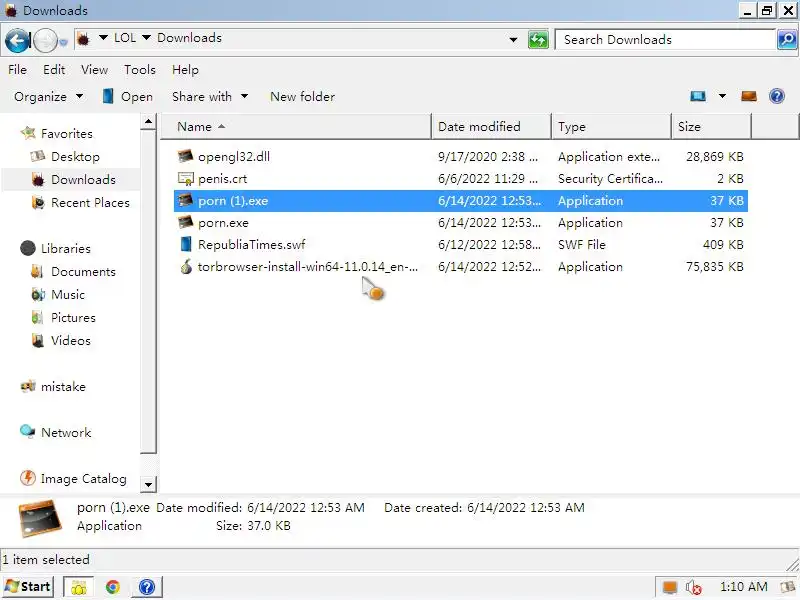Refresh the Downloads folder
This screenshot has height=600, width=800.
tap(538, 40)
